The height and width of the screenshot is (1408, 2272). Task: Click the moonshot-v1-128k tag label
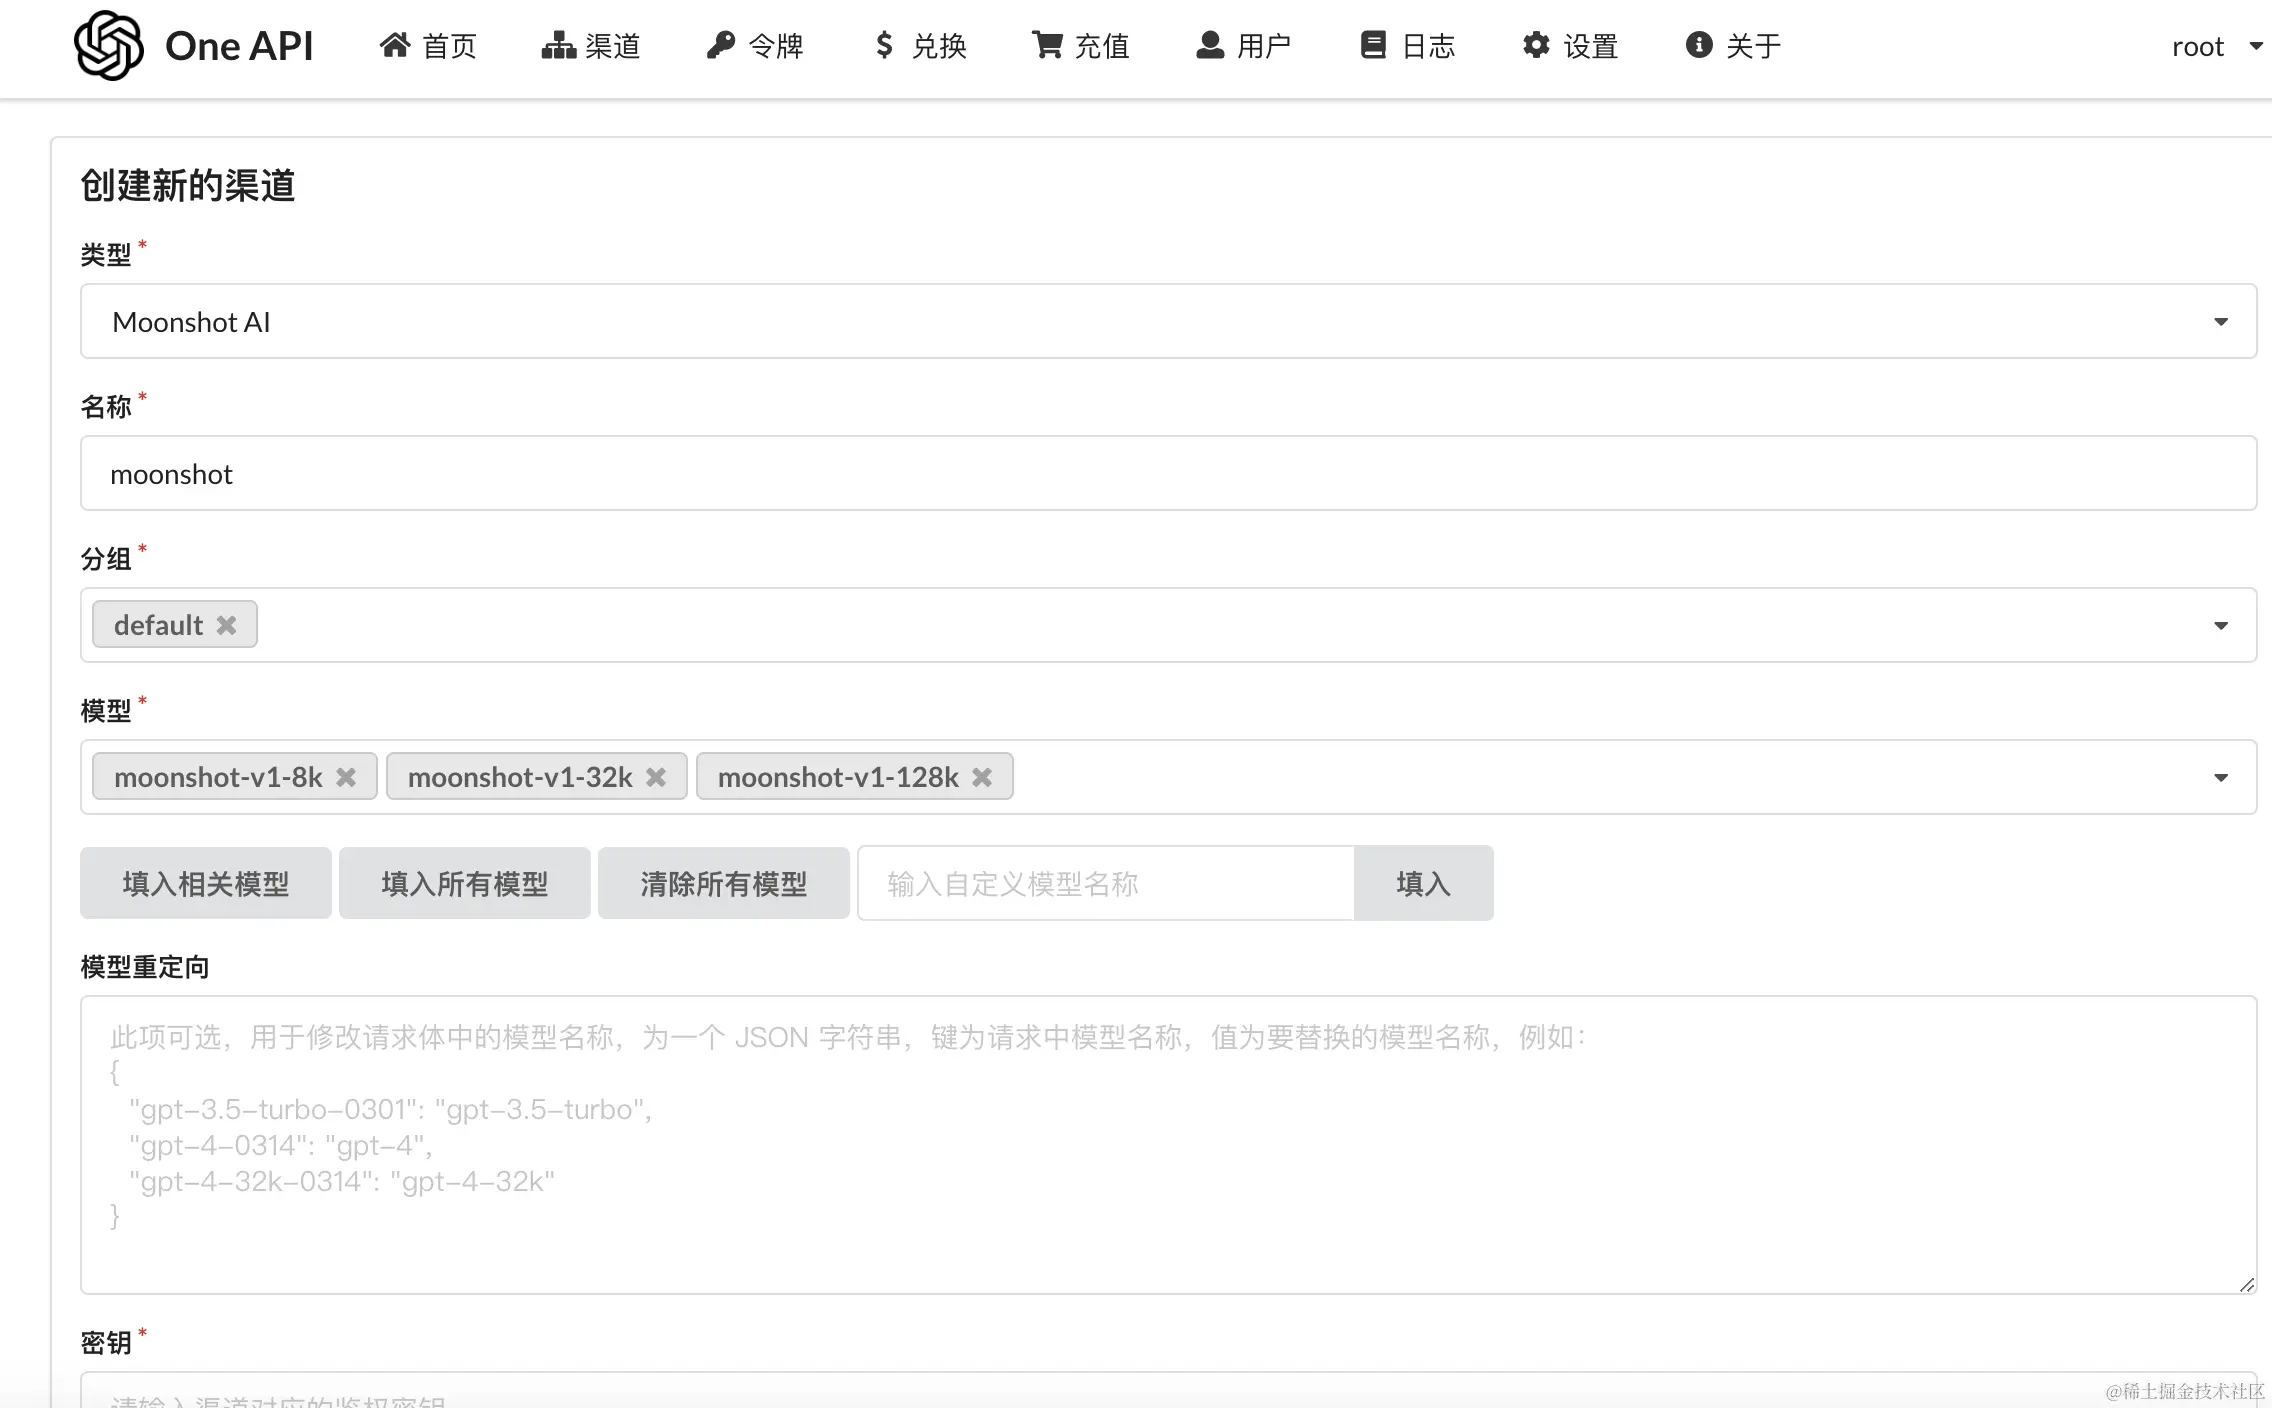coord(838,777)
